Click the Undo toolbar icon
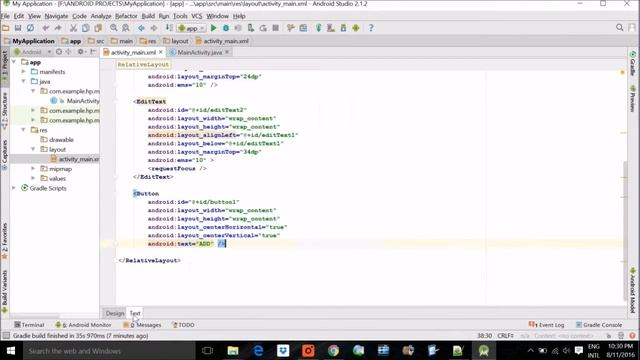The width and height of the screenshot is (640, 360). click(x=45, y=28)
